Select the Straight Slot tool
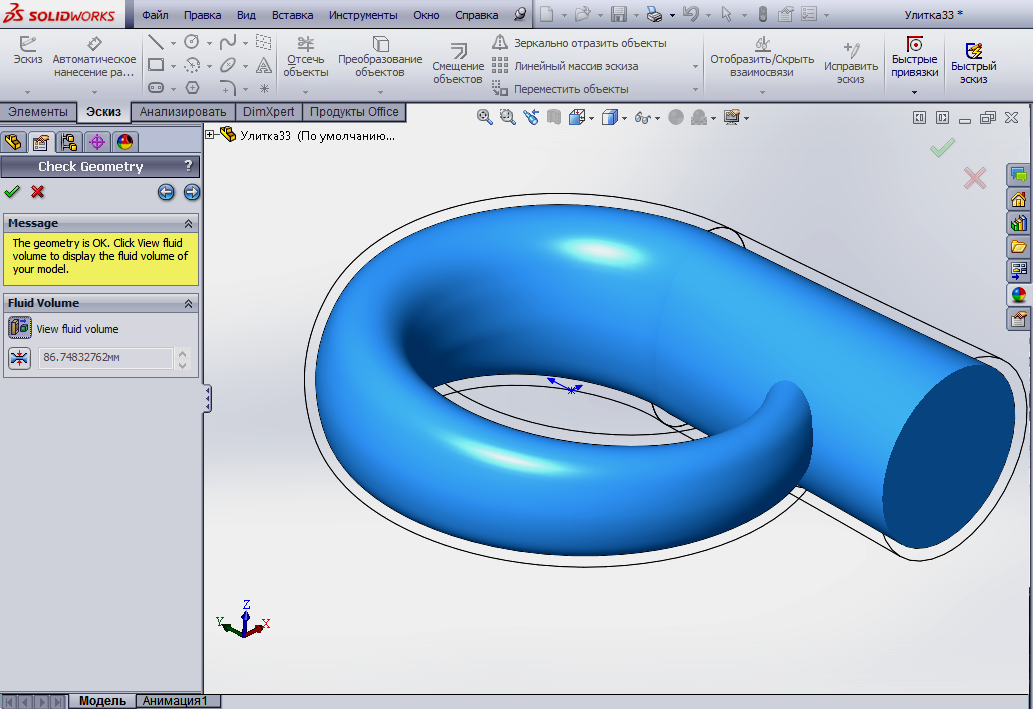 pyautogui.click(x=156, y=87)
